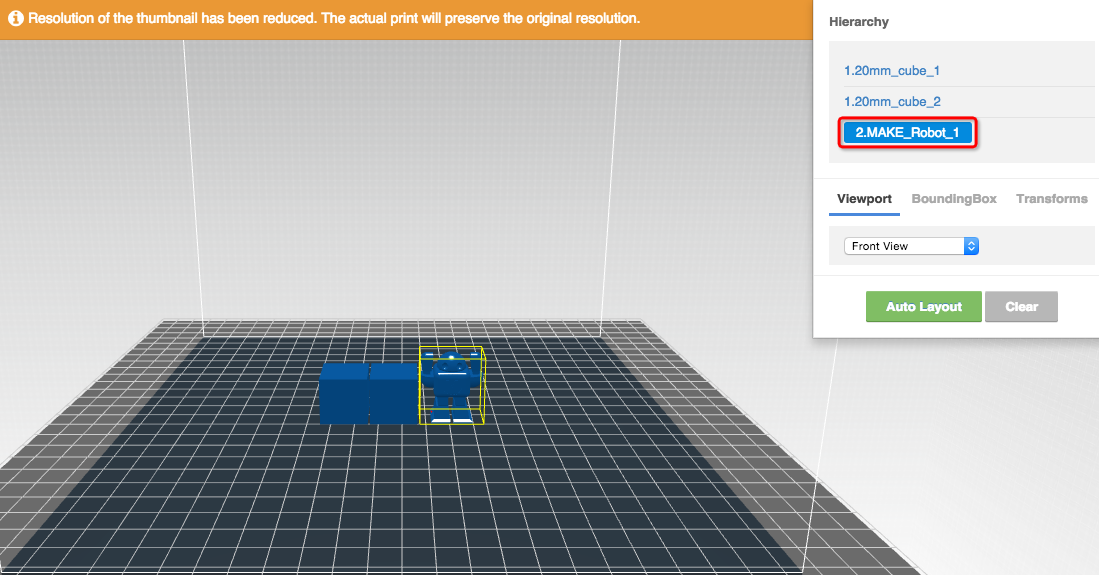Click the gray Clear button
This screenshot has width=1099, height=575.
coord(1021,306)
